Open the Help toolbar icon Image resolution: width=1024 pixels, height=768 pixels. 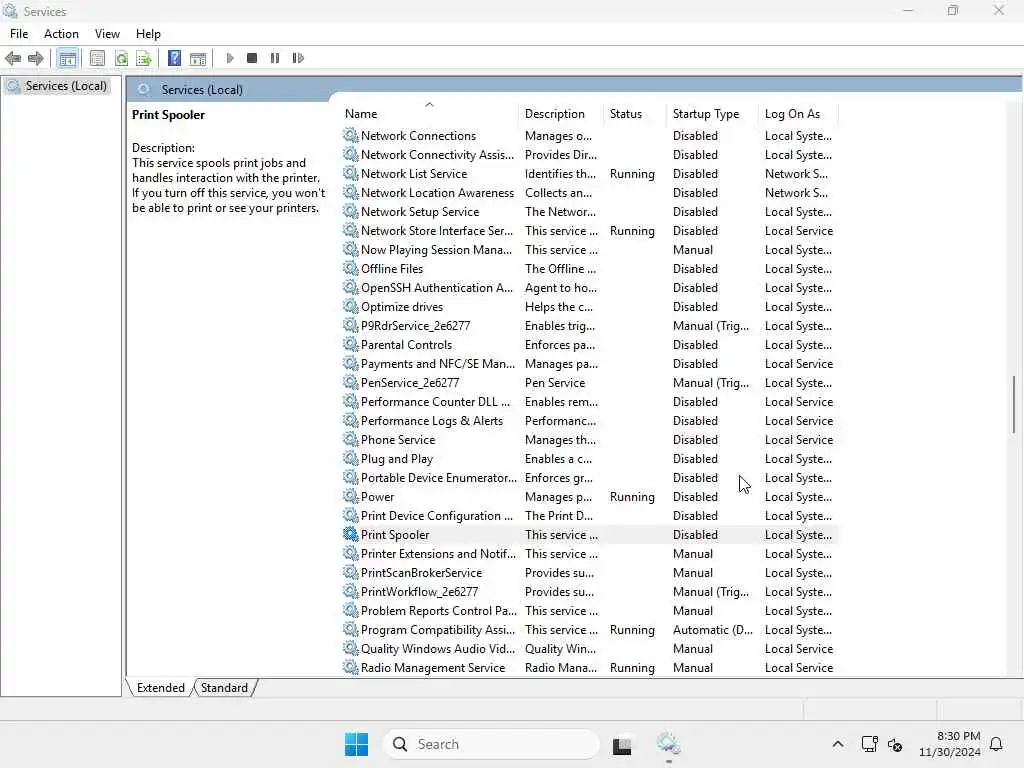point(174,58)
